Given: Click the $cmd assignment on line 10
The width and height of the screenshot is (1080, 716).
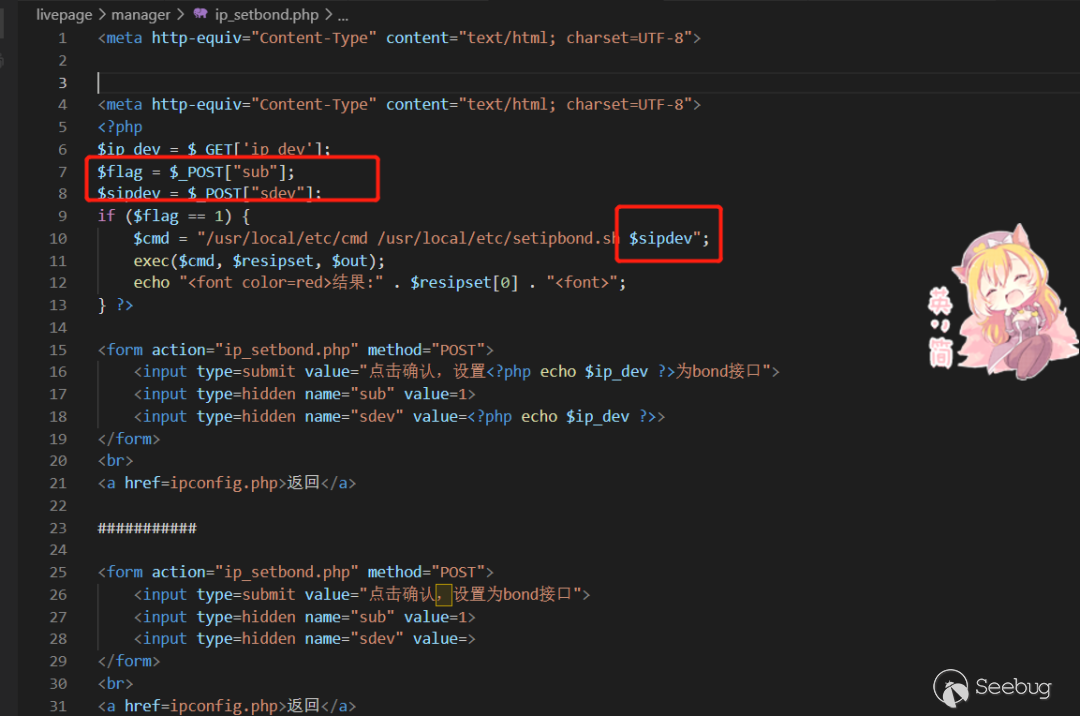Looking at the screenshot, I should tap(152, 238).
